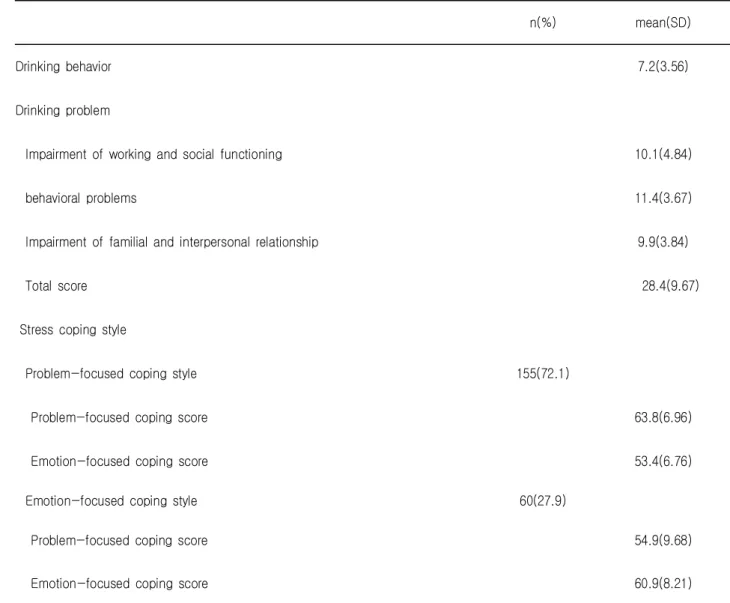This screenshot has width=730, height=603.
Task: Click the 63.8(6.96) score value
Action: tap(663, 418)
